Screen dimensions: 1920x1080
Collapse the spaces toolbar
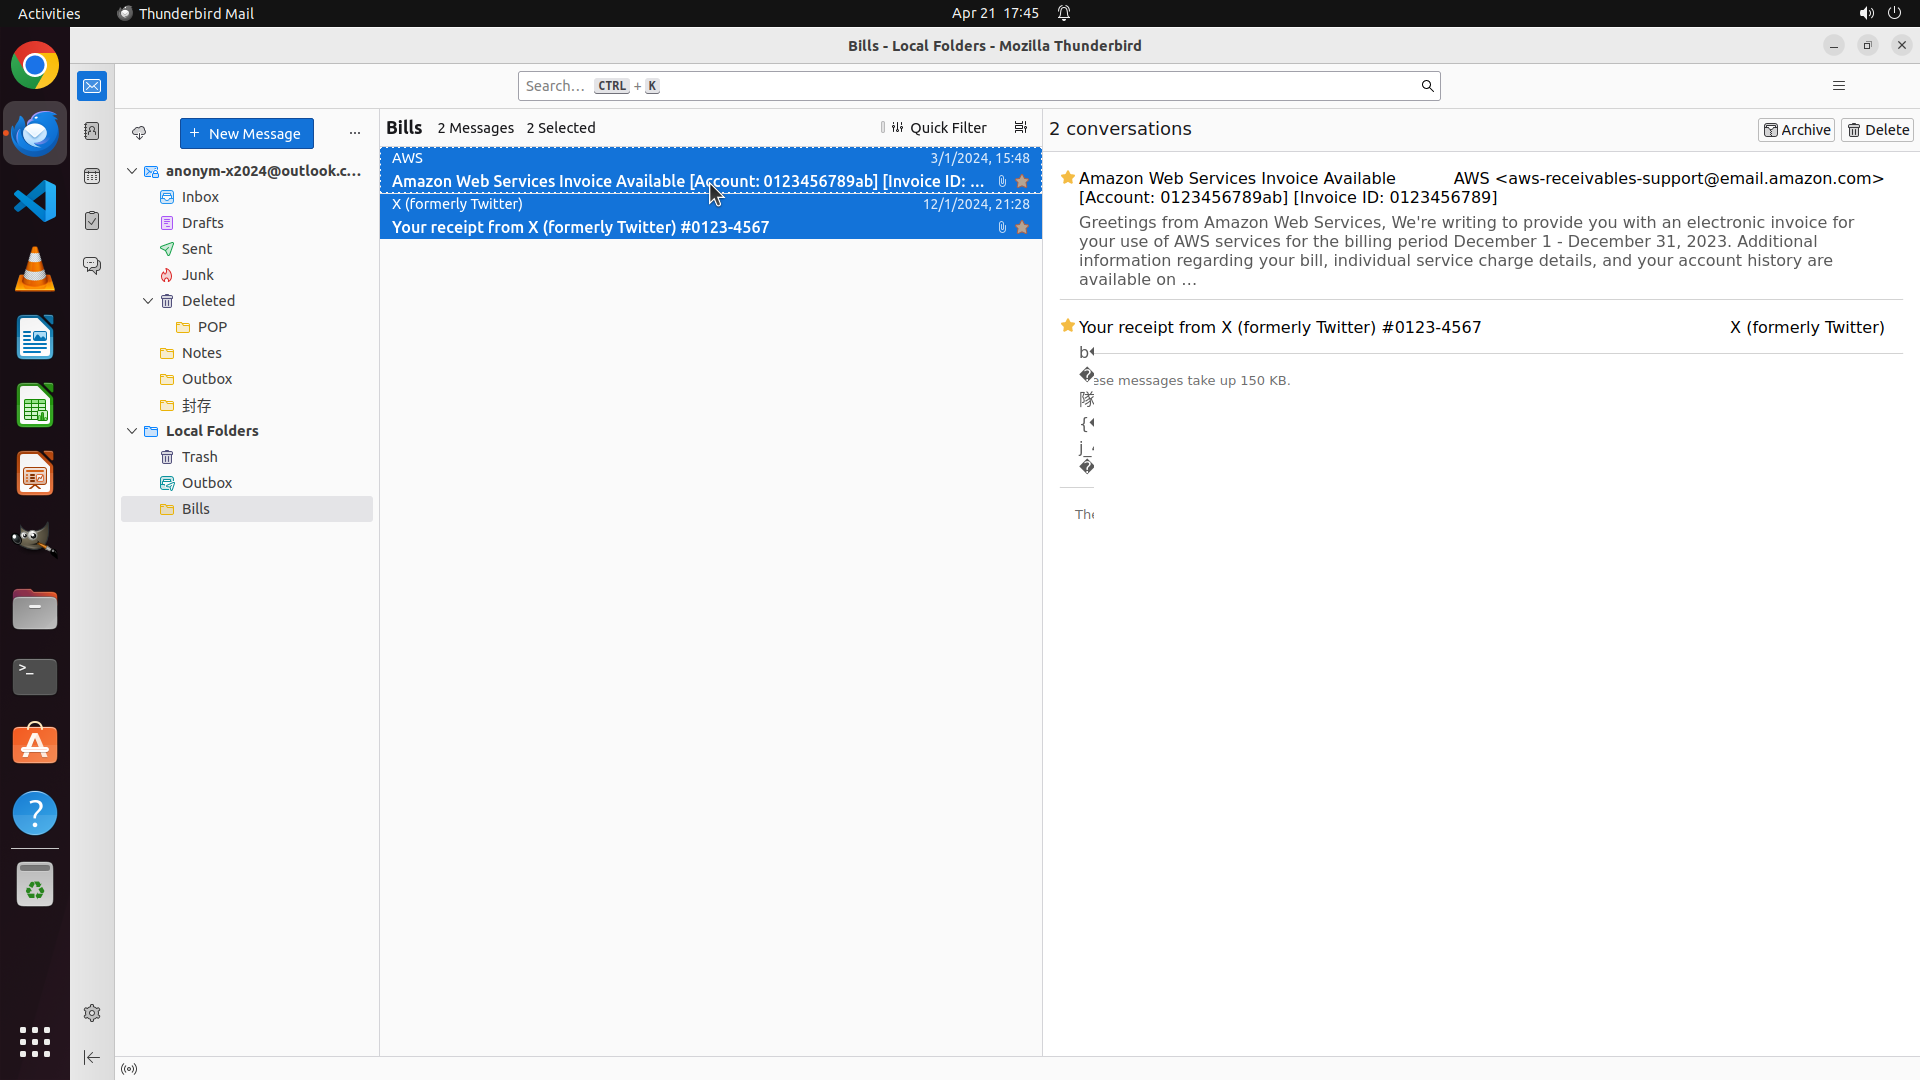coord(92,1057)
